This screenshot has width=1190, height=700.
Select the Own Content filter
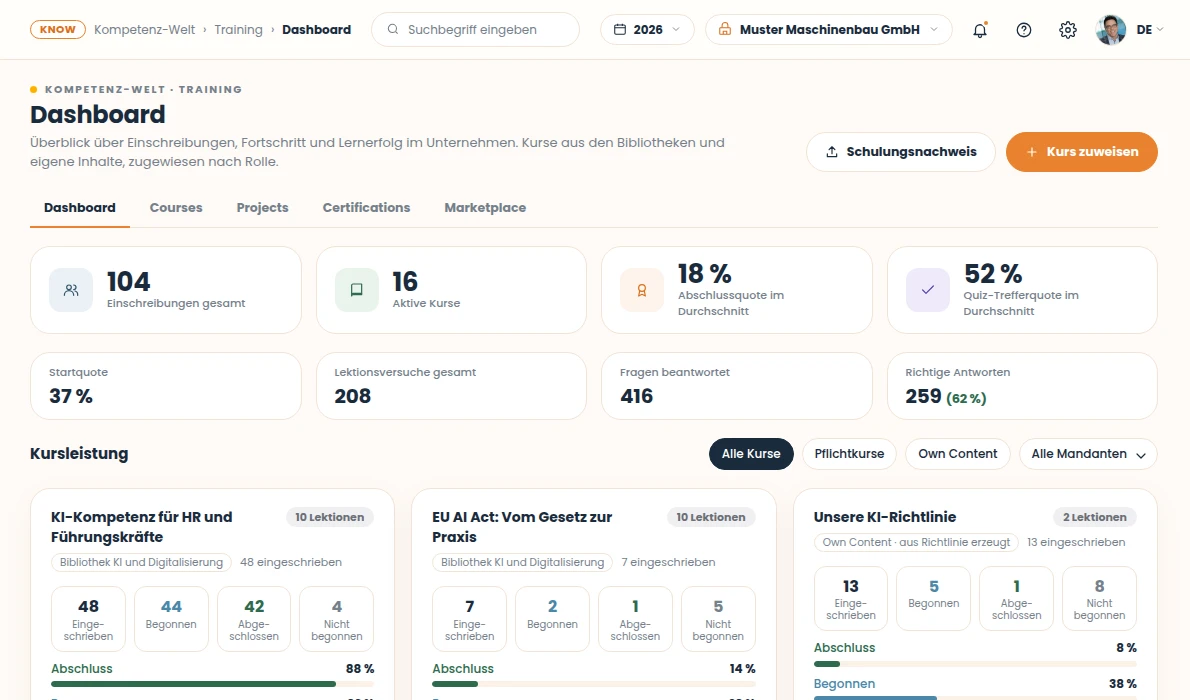(x=958, y=454)
